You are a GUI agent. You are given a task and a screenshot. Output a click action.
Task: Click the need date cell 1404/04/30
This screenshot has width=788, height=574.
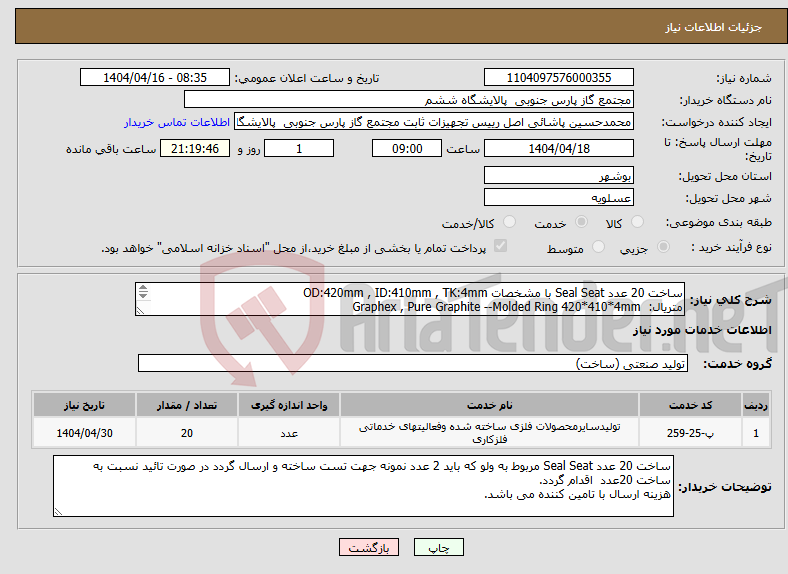tap(84, 433)
